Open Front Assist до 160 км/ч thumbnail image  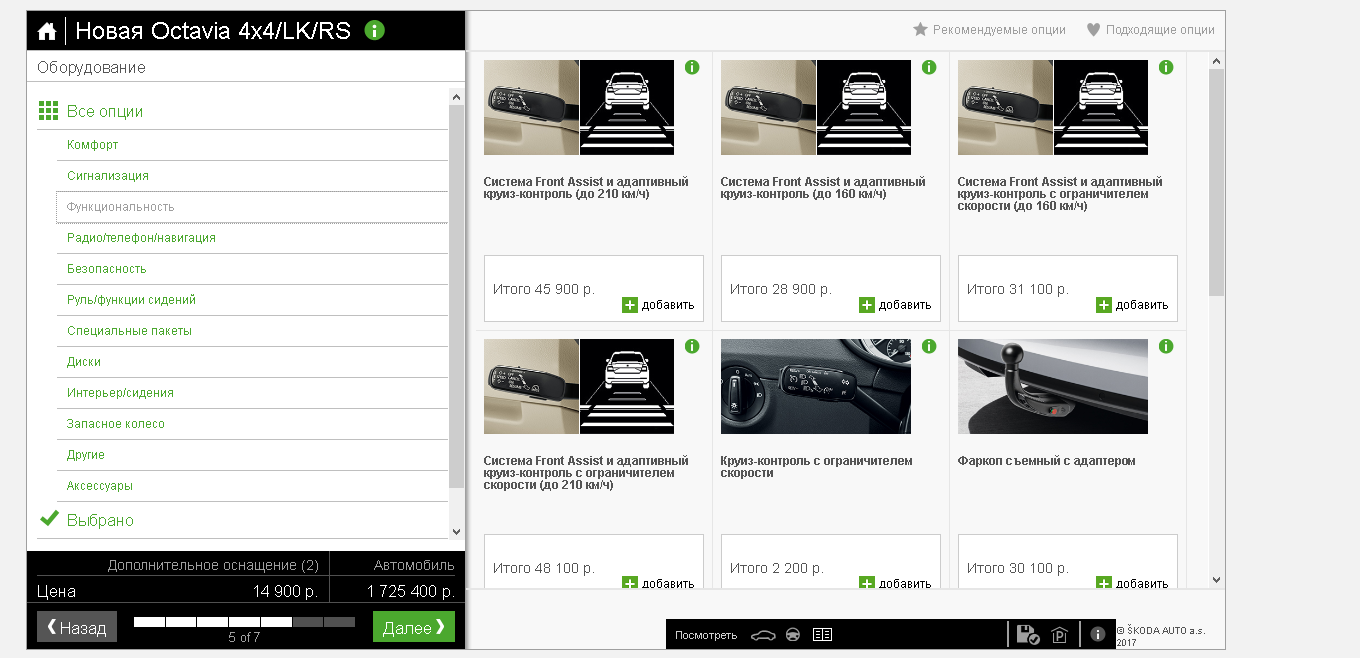816,107
